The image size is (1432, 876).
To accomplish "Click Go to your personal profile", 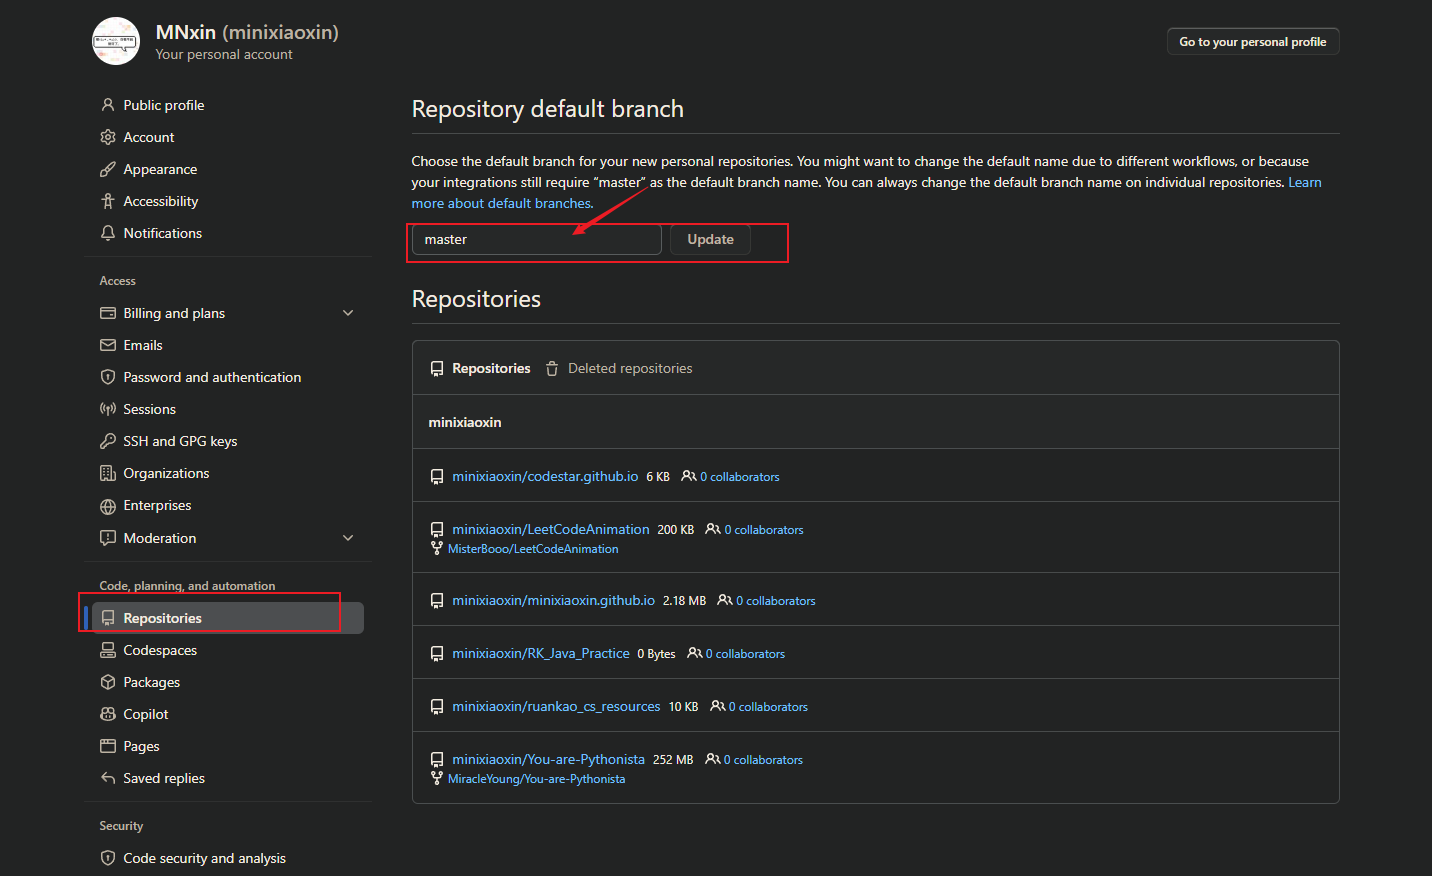I will pyautogui.click(x=1252, y=42).
